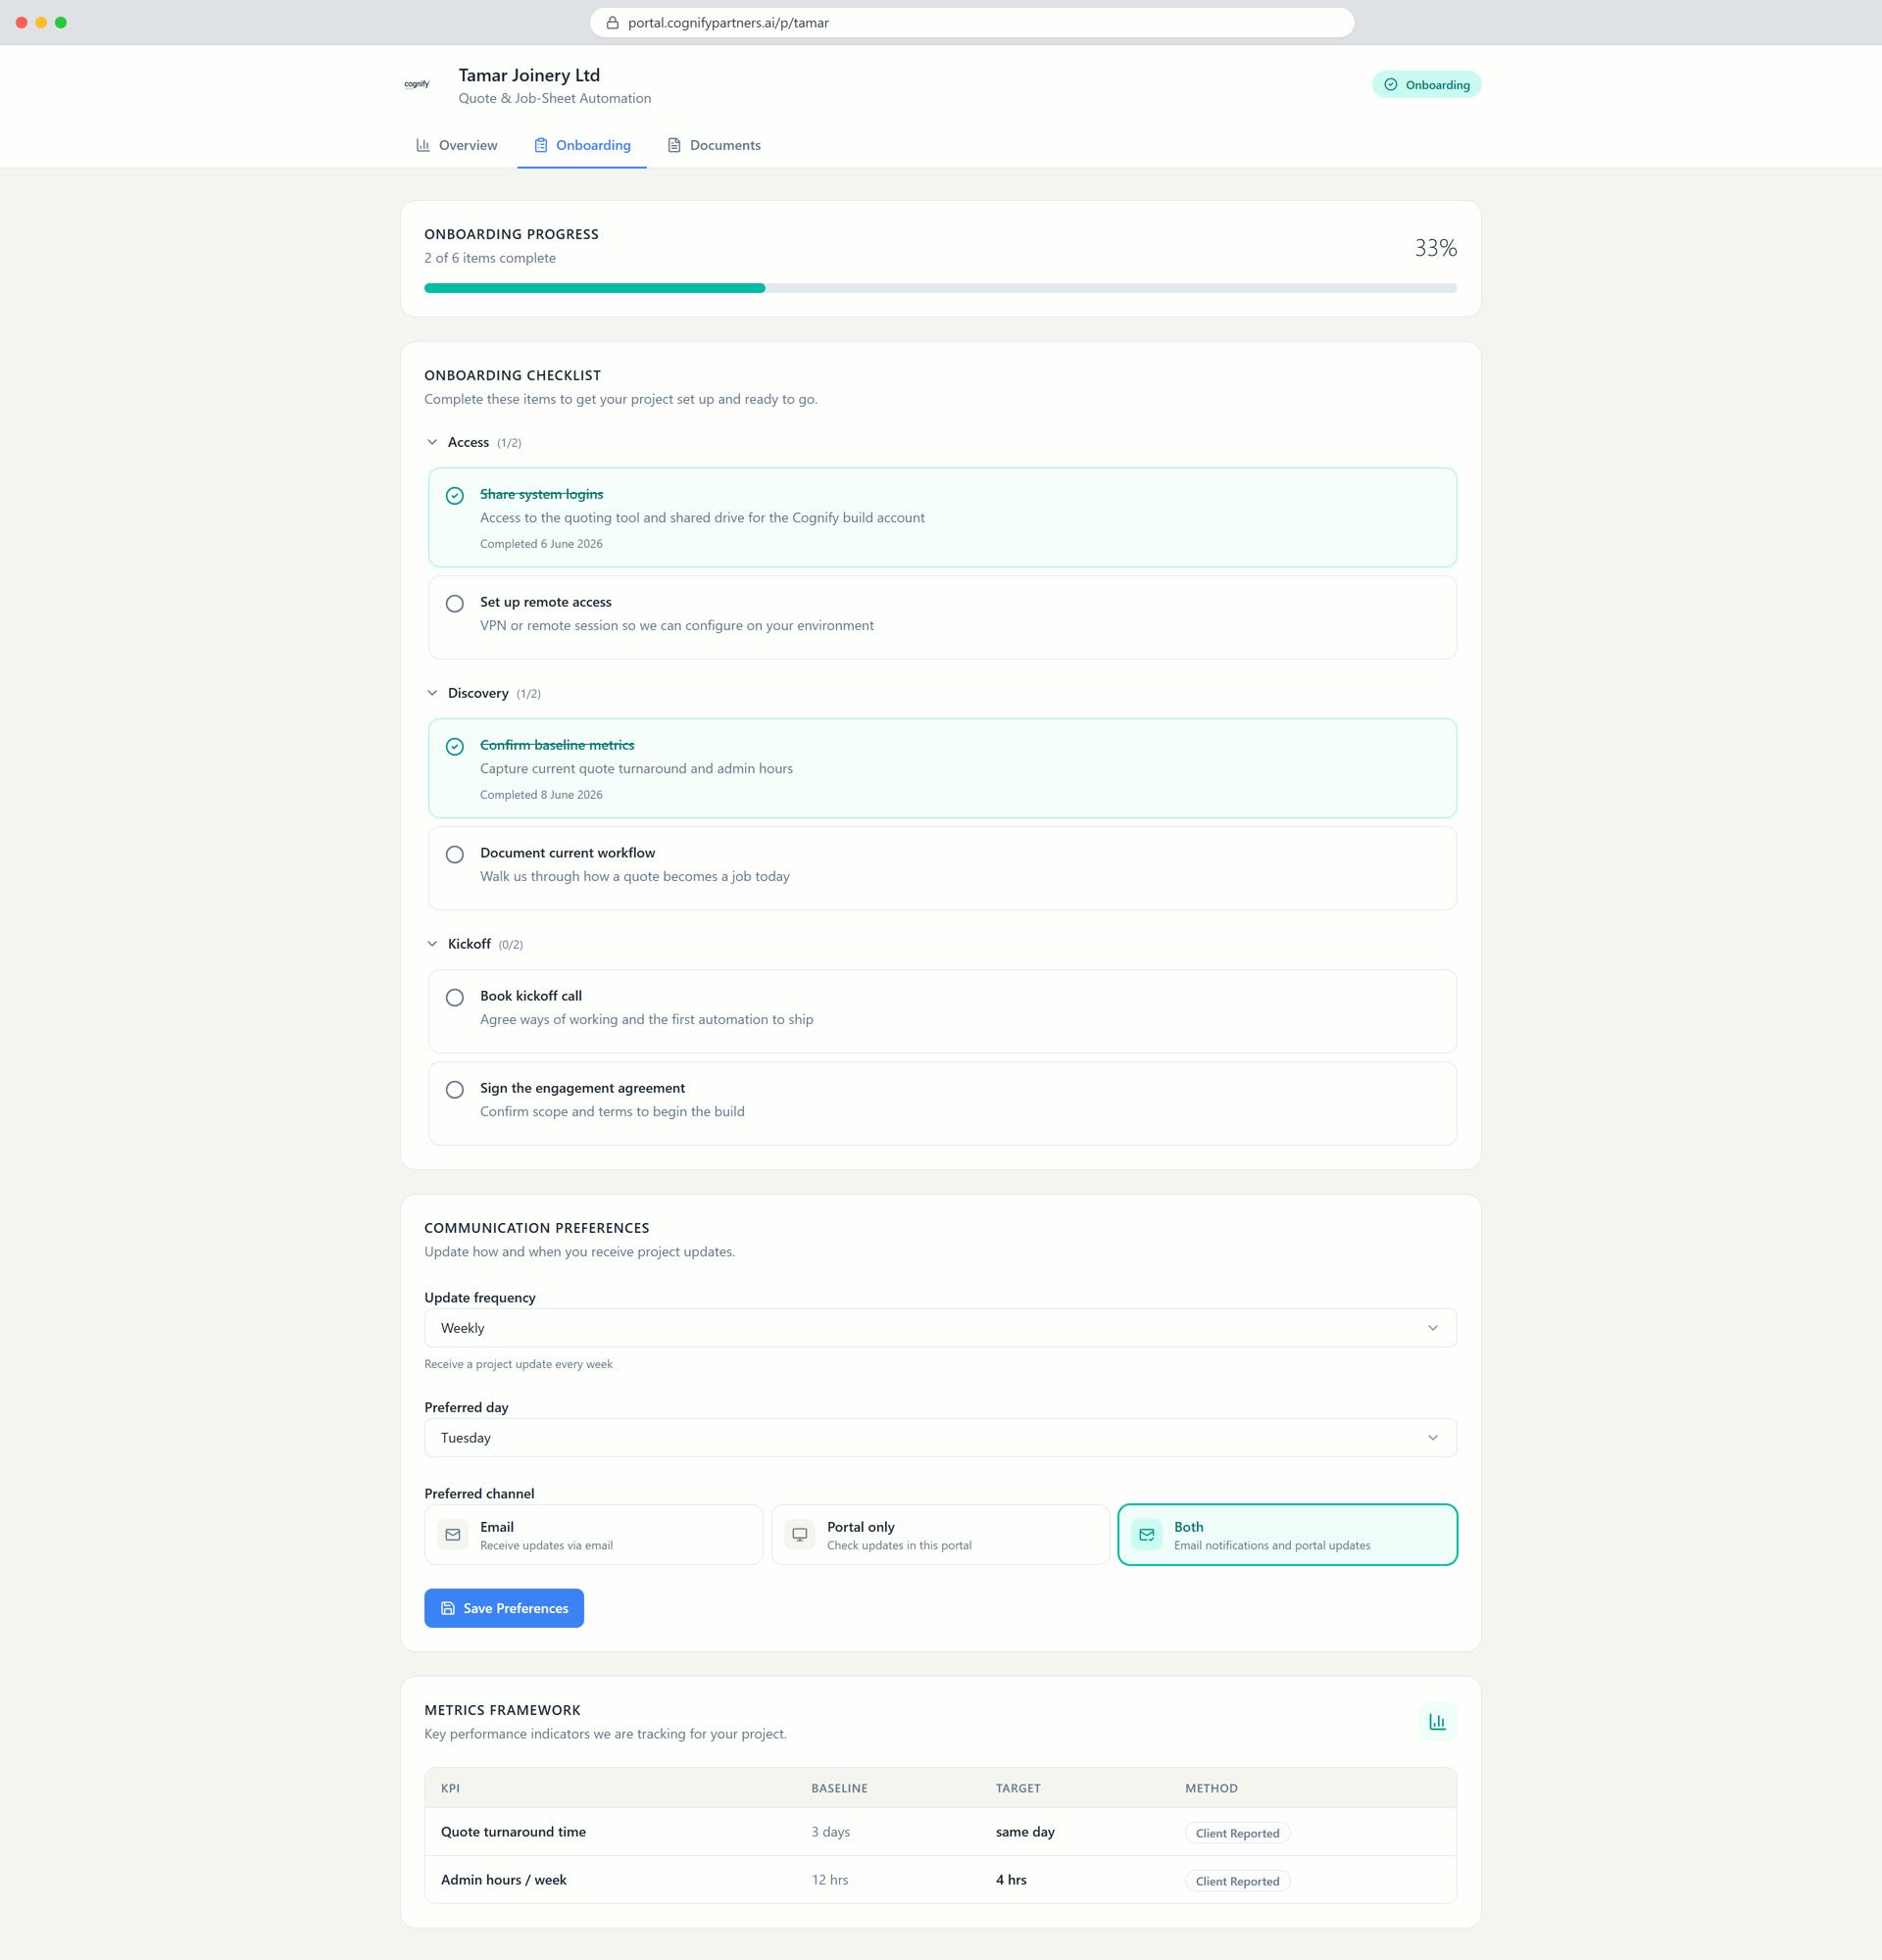This screenshot has width=1882, height=1960.
Task: Click the Both channel mail icon
Action: [1147, 1534]
